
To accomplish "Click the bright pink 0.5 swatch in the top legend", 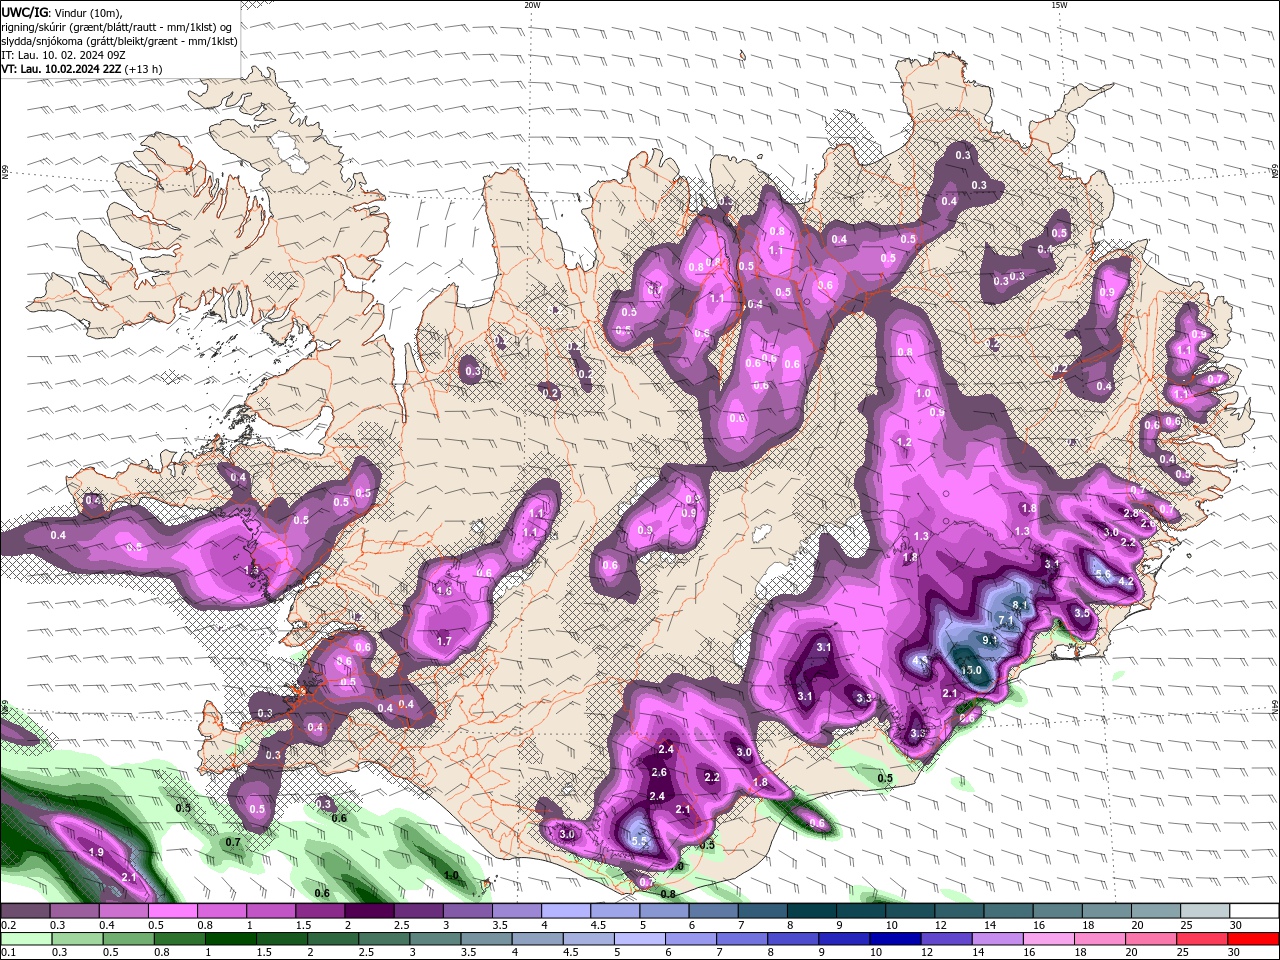I will pos(173,912).
